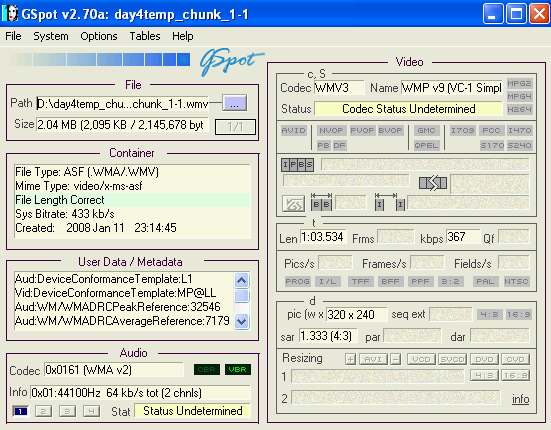Screen dimensions: 551x430
Task: Click the PAL indicator
Action: [x=485, y=281]
